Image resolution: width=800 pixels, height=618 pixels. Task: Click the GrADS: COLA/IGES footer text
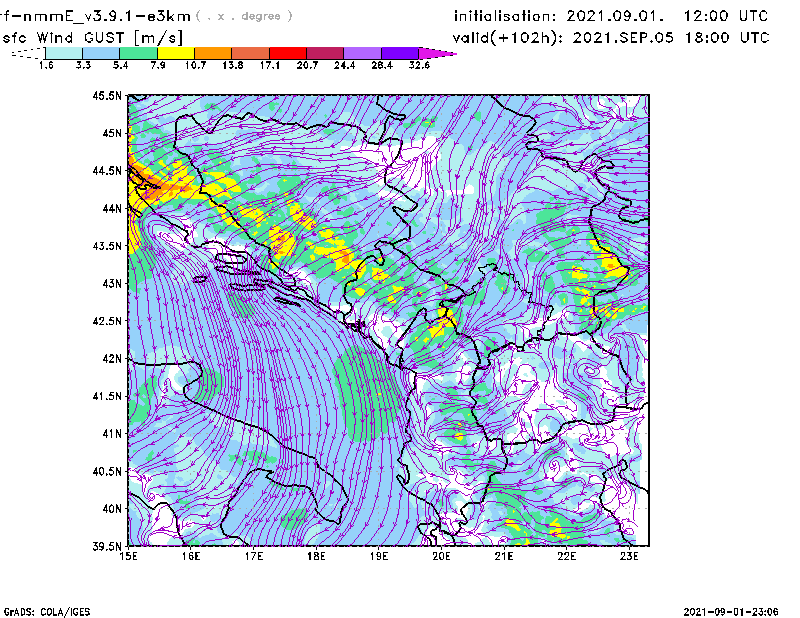coord(47,612)
